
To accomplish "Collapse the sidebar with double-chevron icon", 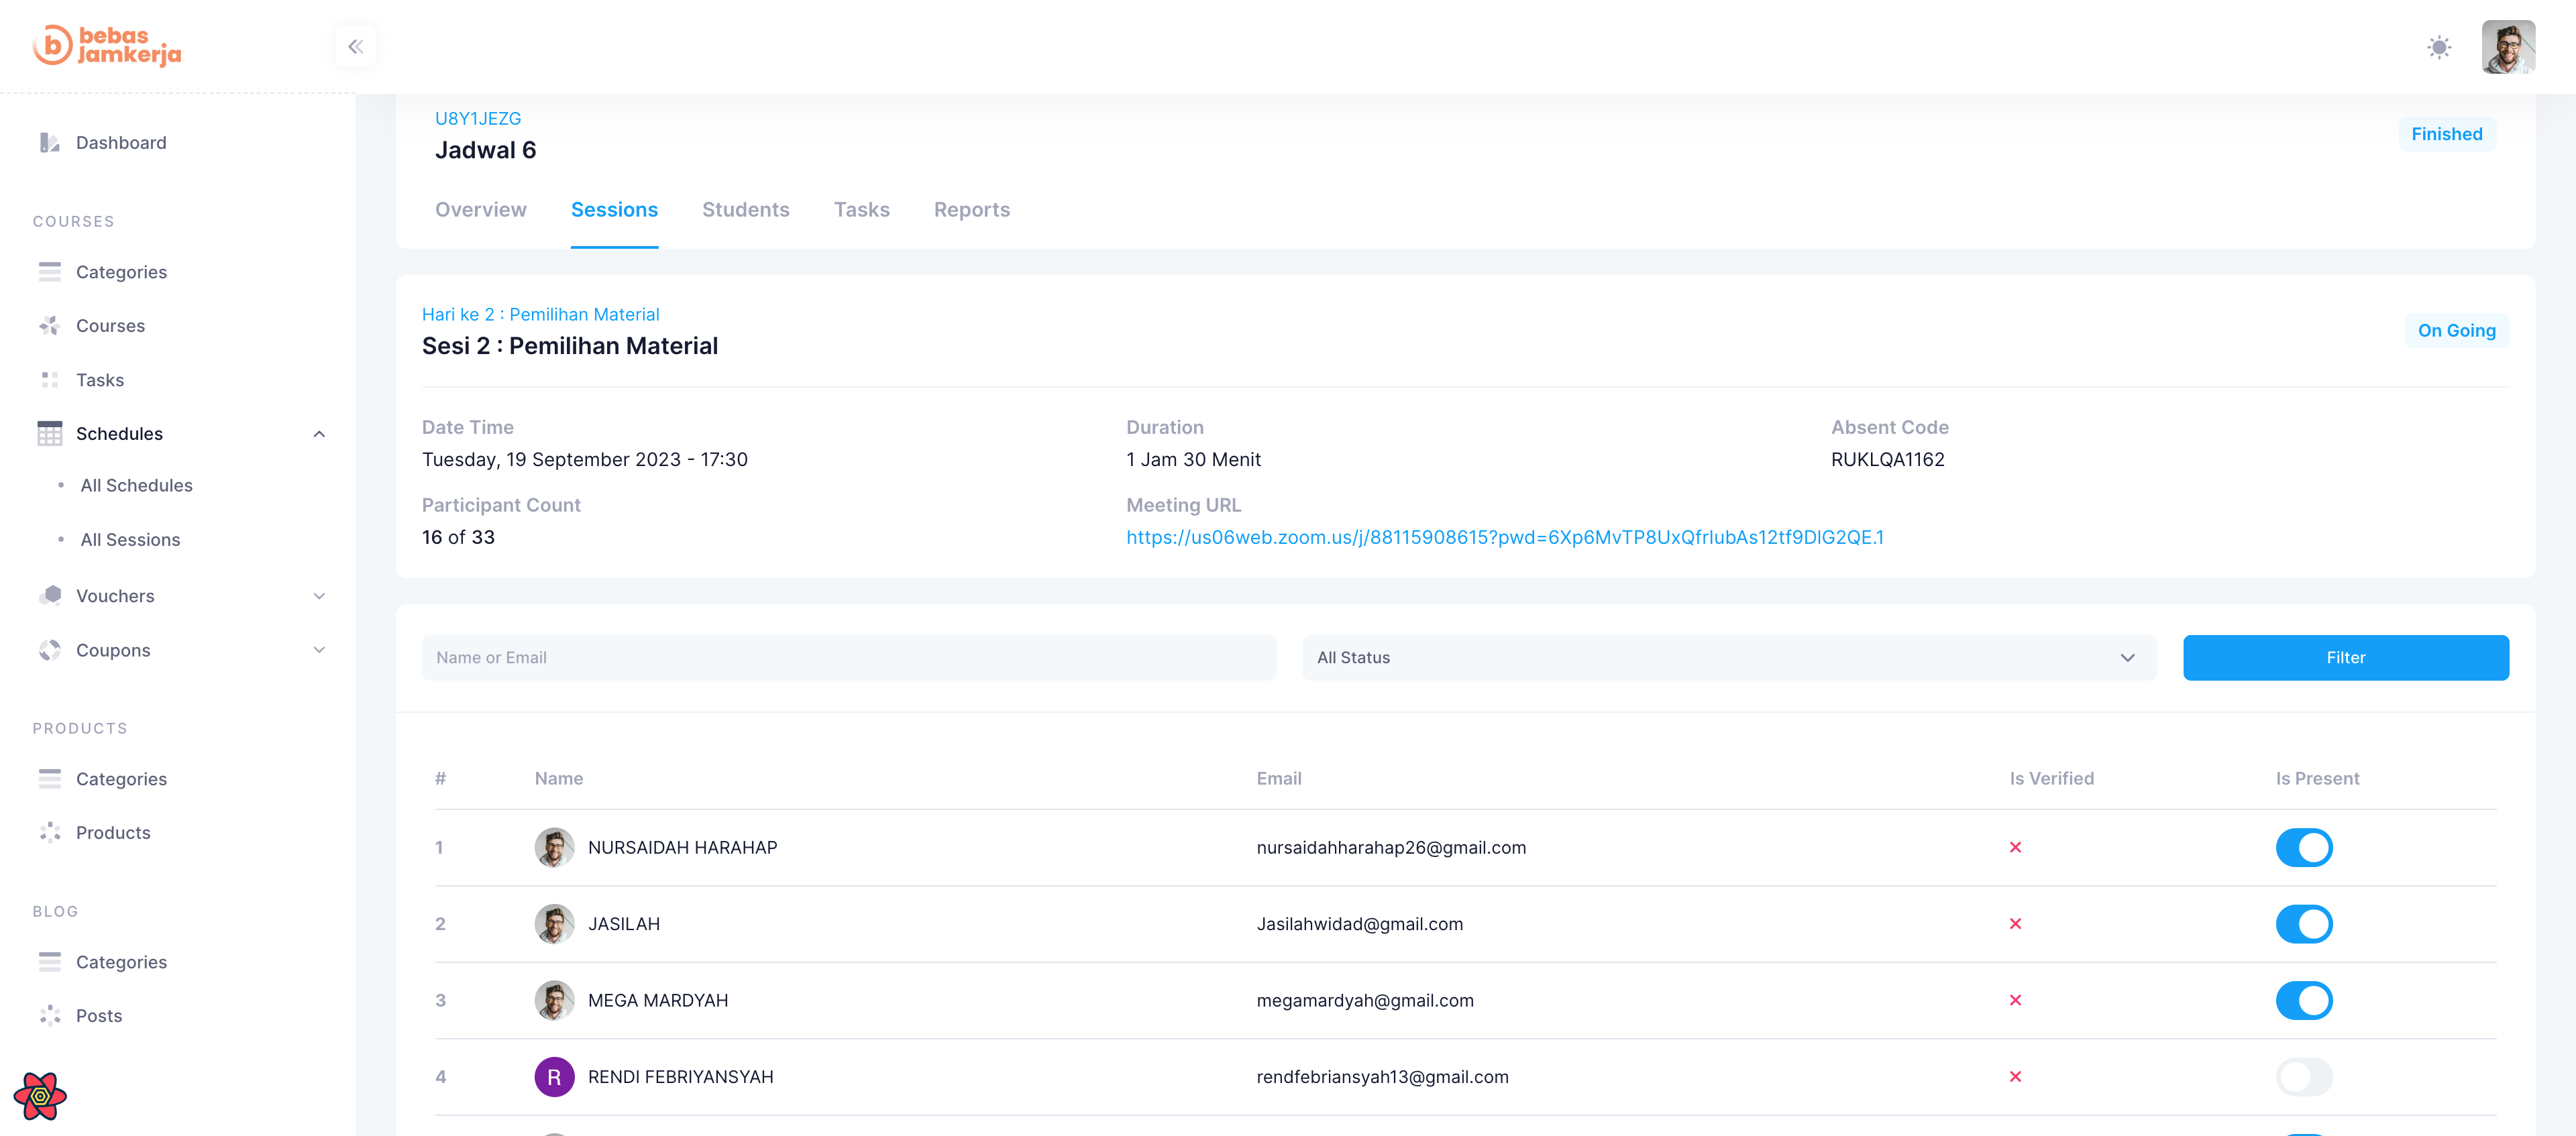I will pos(355,46).
